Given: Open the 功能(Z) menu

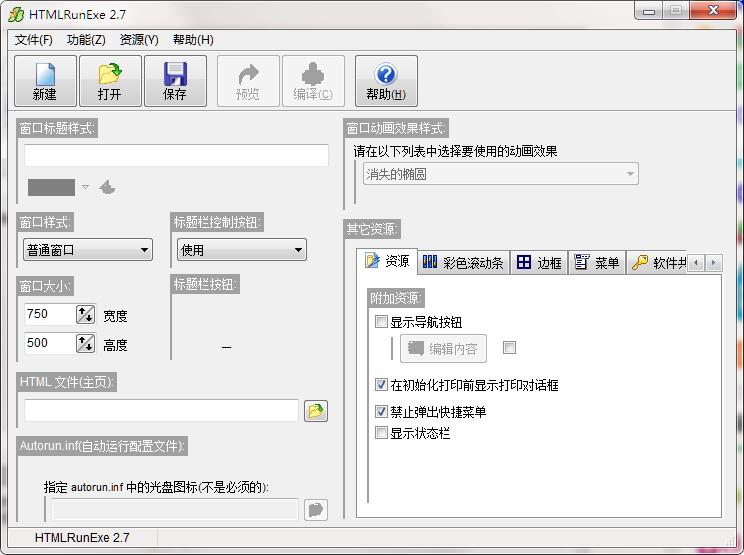Looking at the screenshot, I should 86,40.
